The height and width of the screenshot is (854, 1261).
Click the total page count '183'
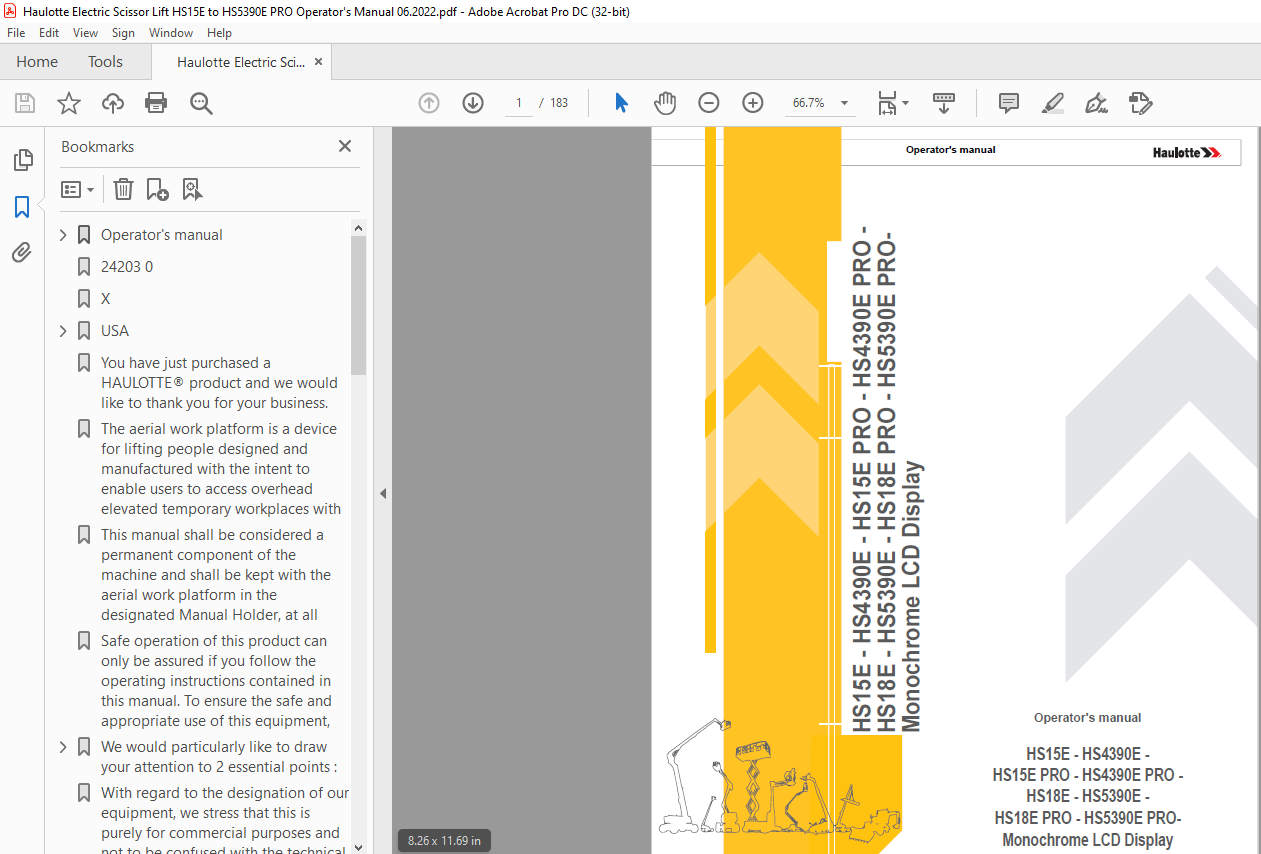click(x=559, y=103)
